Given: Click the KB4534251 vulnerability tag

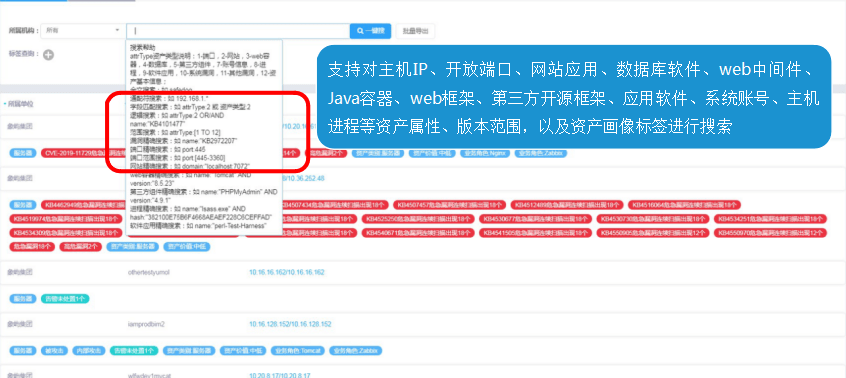Looking at the screenshot, I should coord(770,219).
